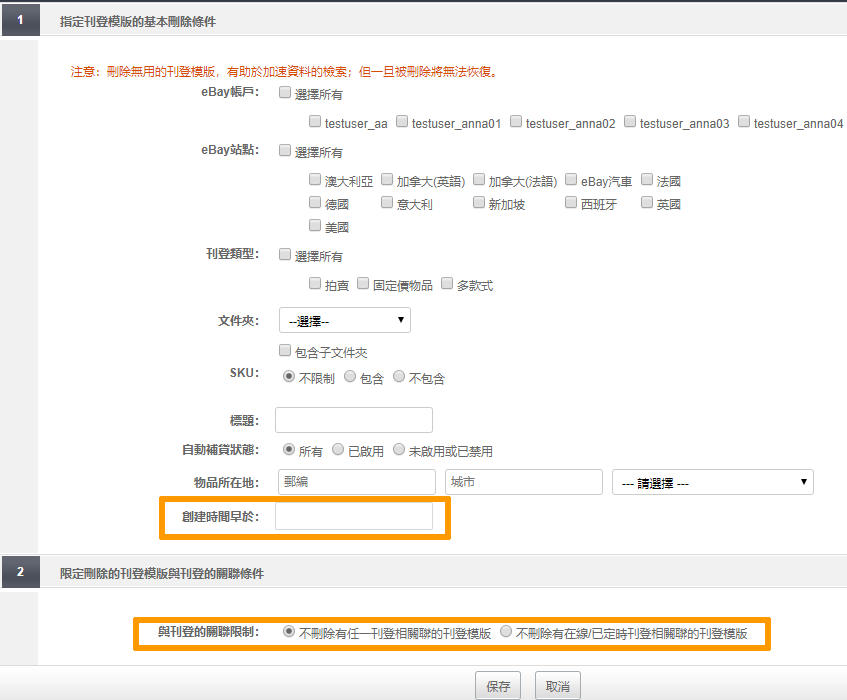The image size is (847, 700).
Task: Enable testuser_anna03 account checkbox
Action: point(630,121)
